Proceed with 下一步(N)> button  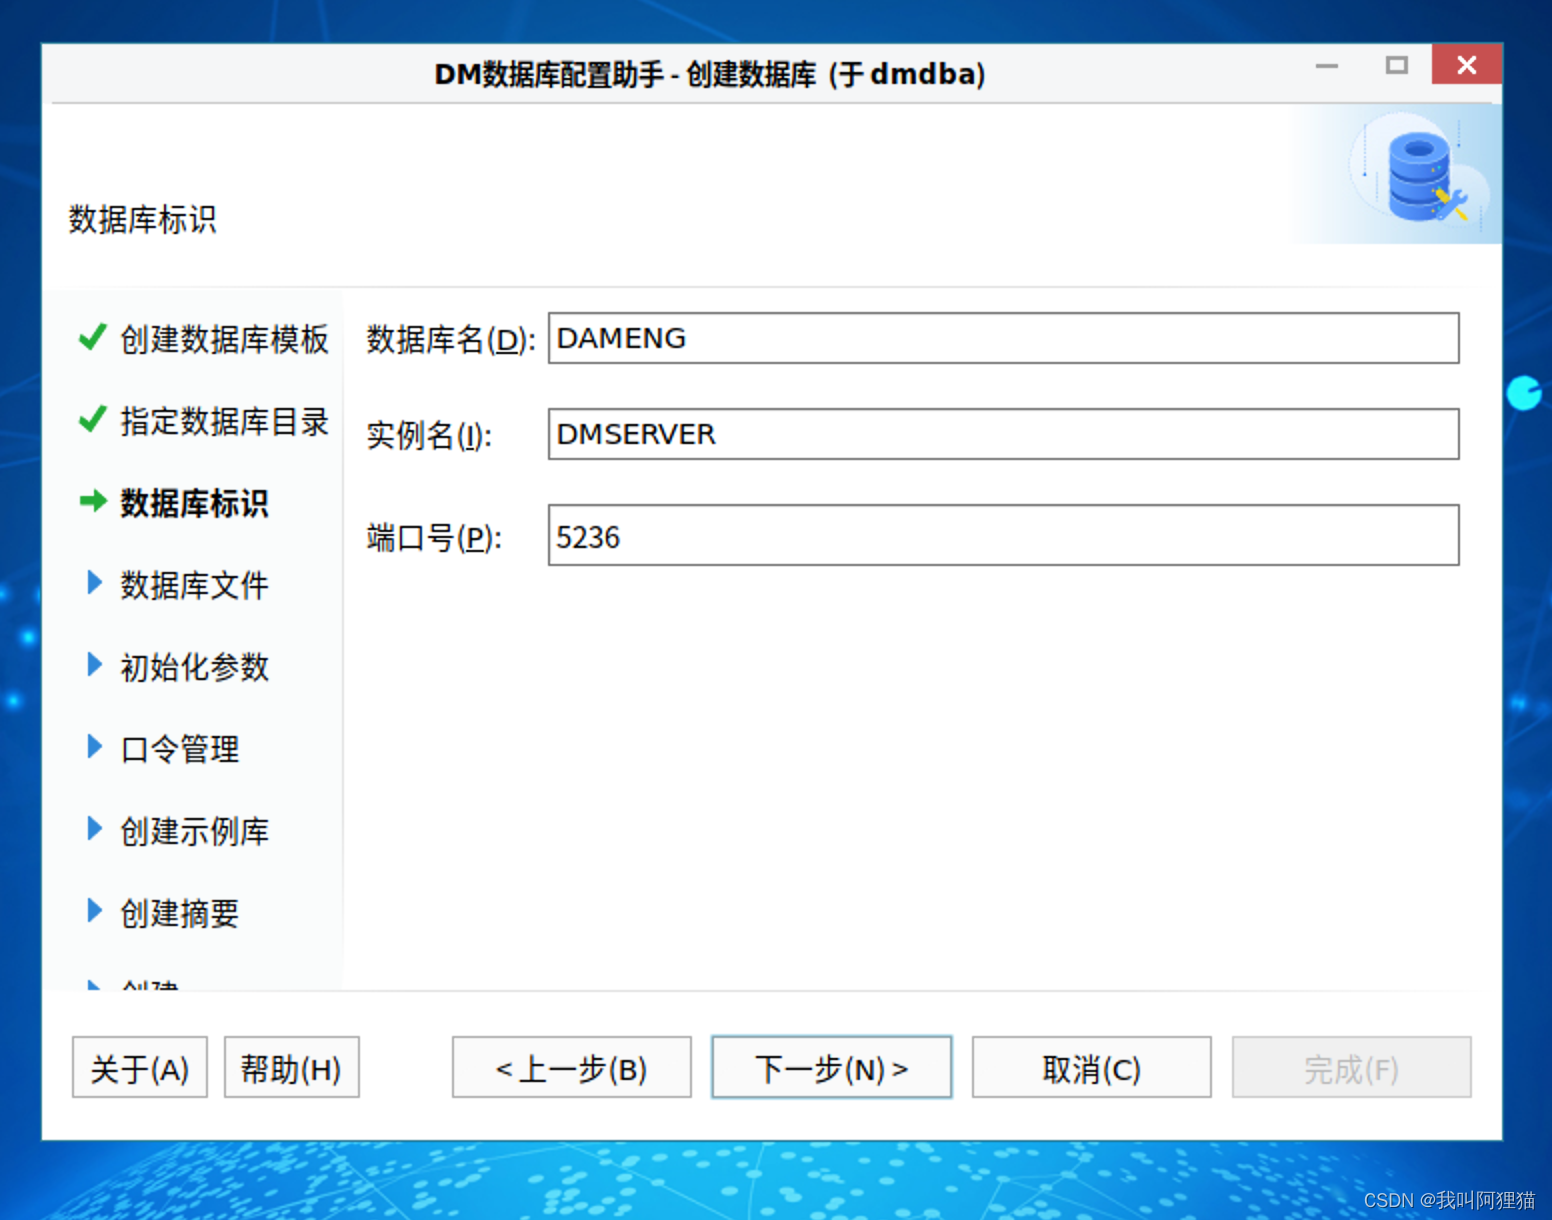click(831, 1068)
